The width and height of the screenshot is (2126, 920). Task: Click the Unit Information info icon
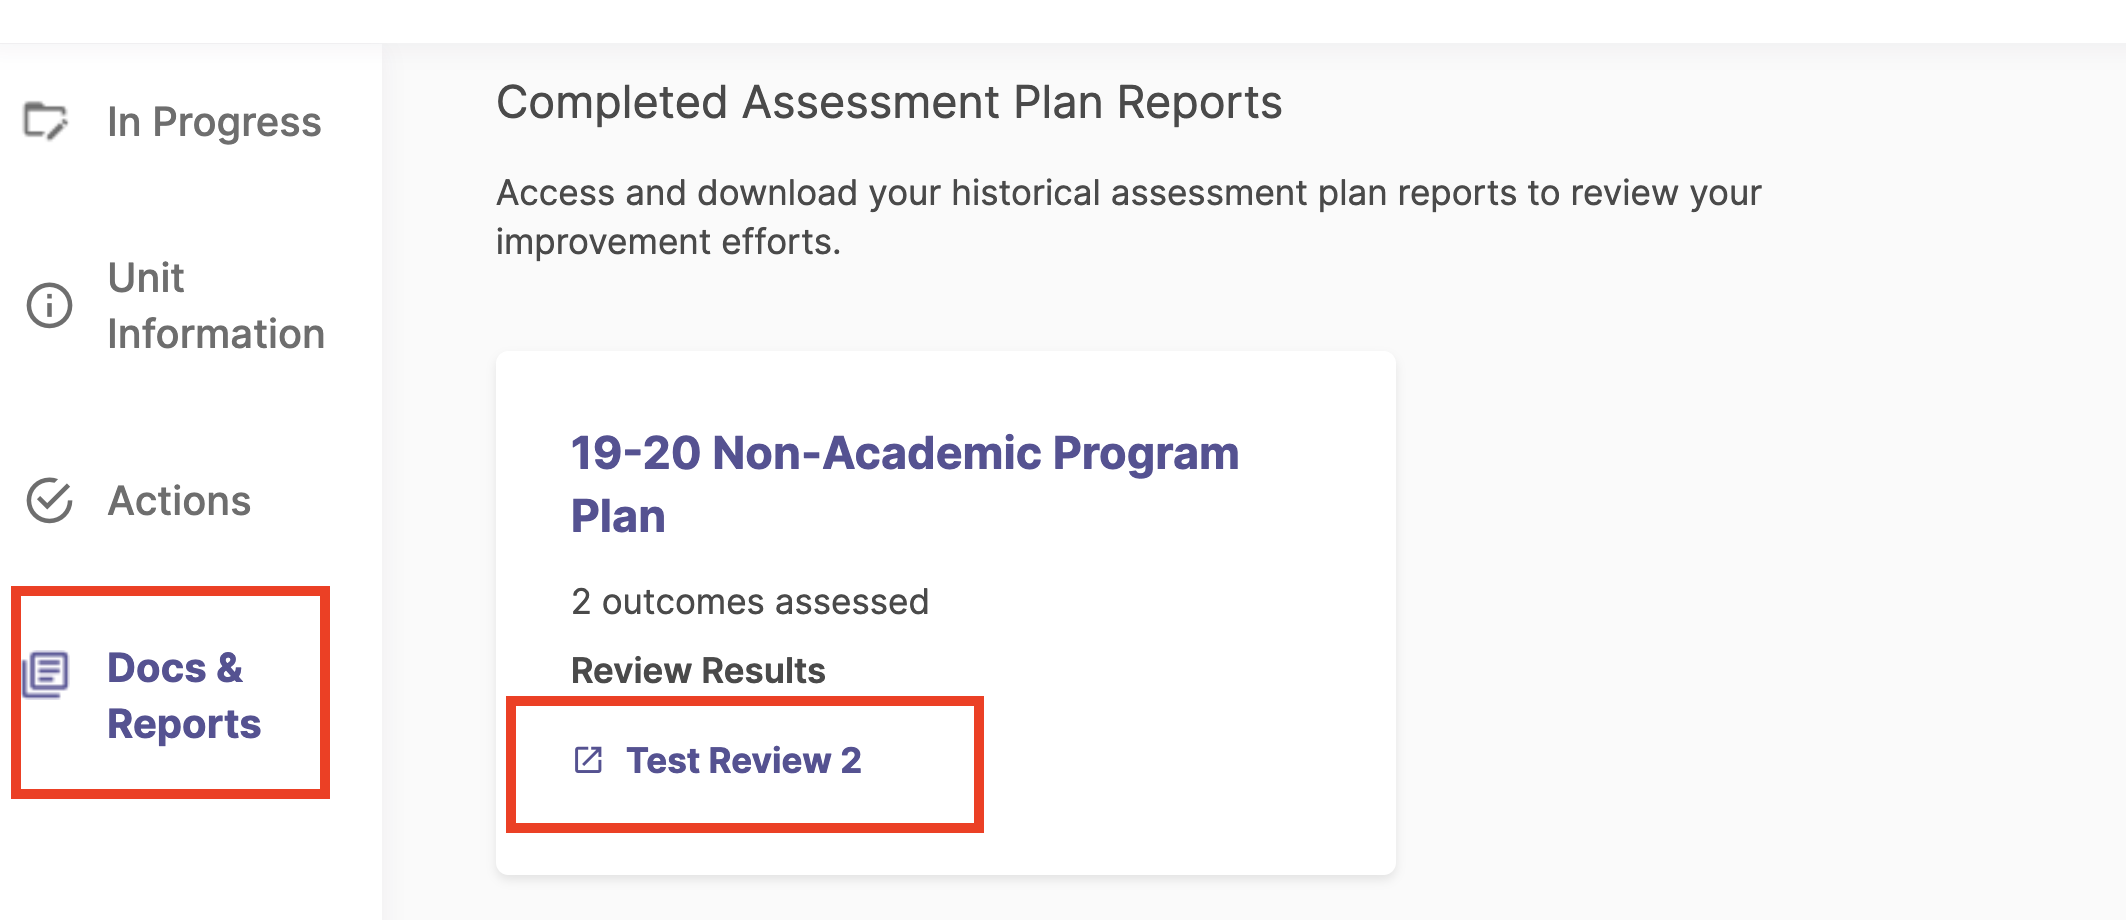[47, 305]
